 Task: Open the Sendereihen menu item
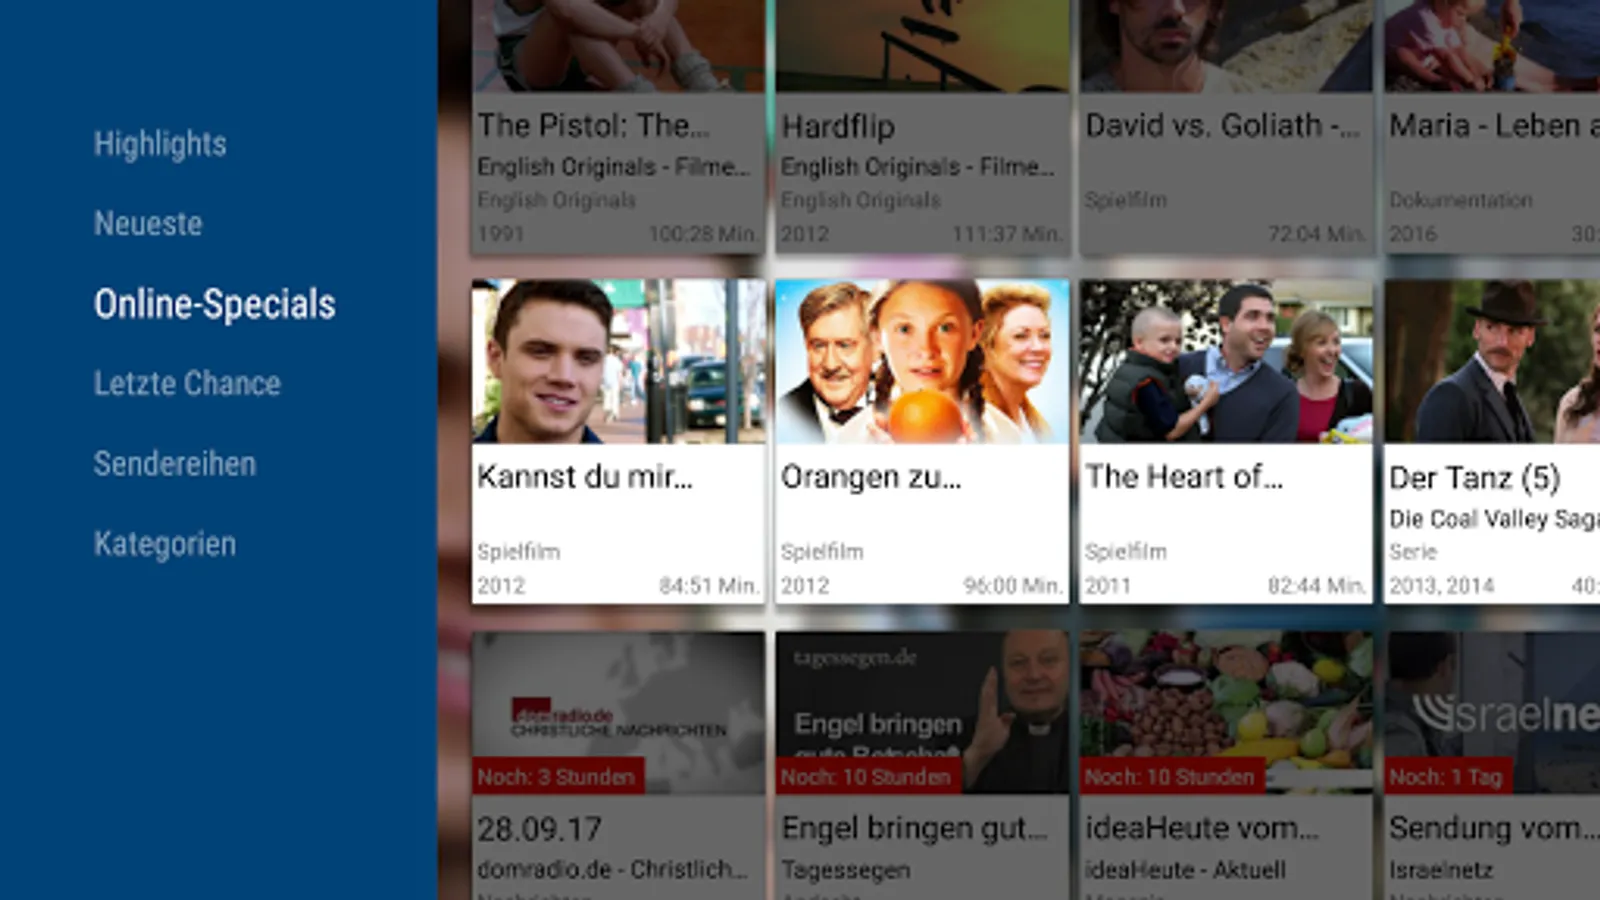(x=175, y=463)
